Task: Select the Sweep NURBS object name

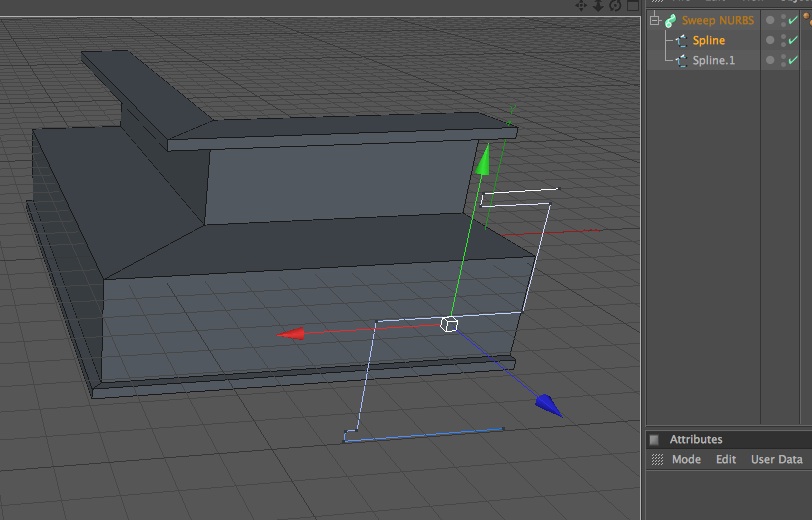Action: click(718, 20)
